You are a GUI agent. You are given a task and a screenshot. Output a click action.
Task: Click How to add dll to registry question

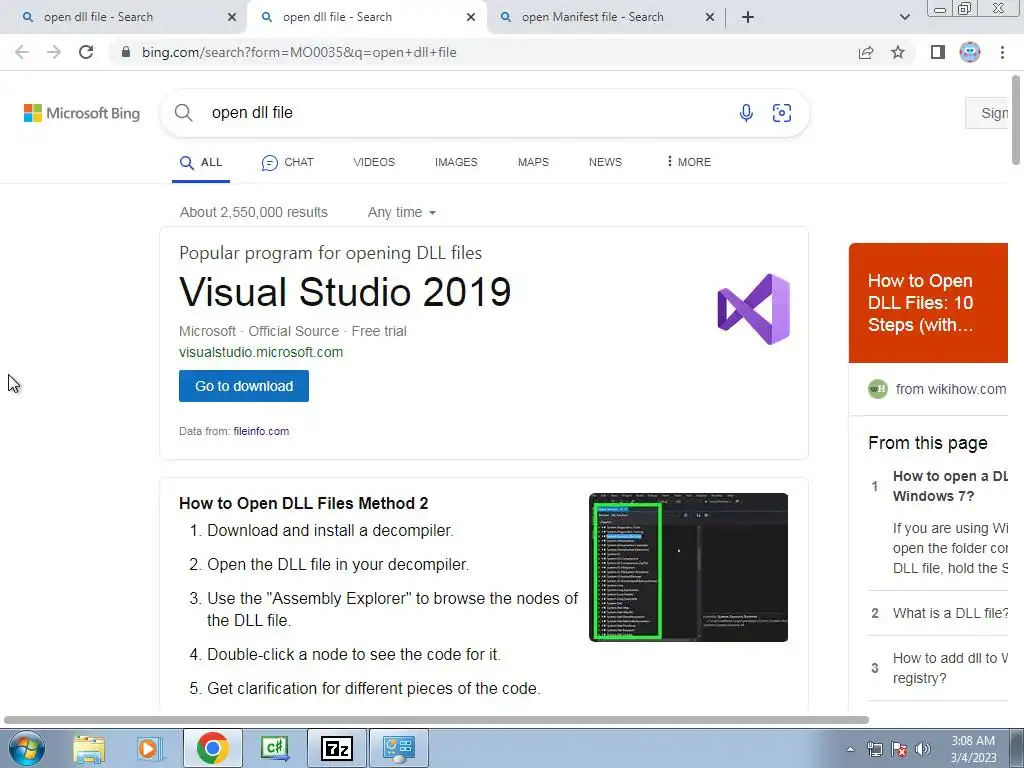pyautogui.click(x=950, y=668)
